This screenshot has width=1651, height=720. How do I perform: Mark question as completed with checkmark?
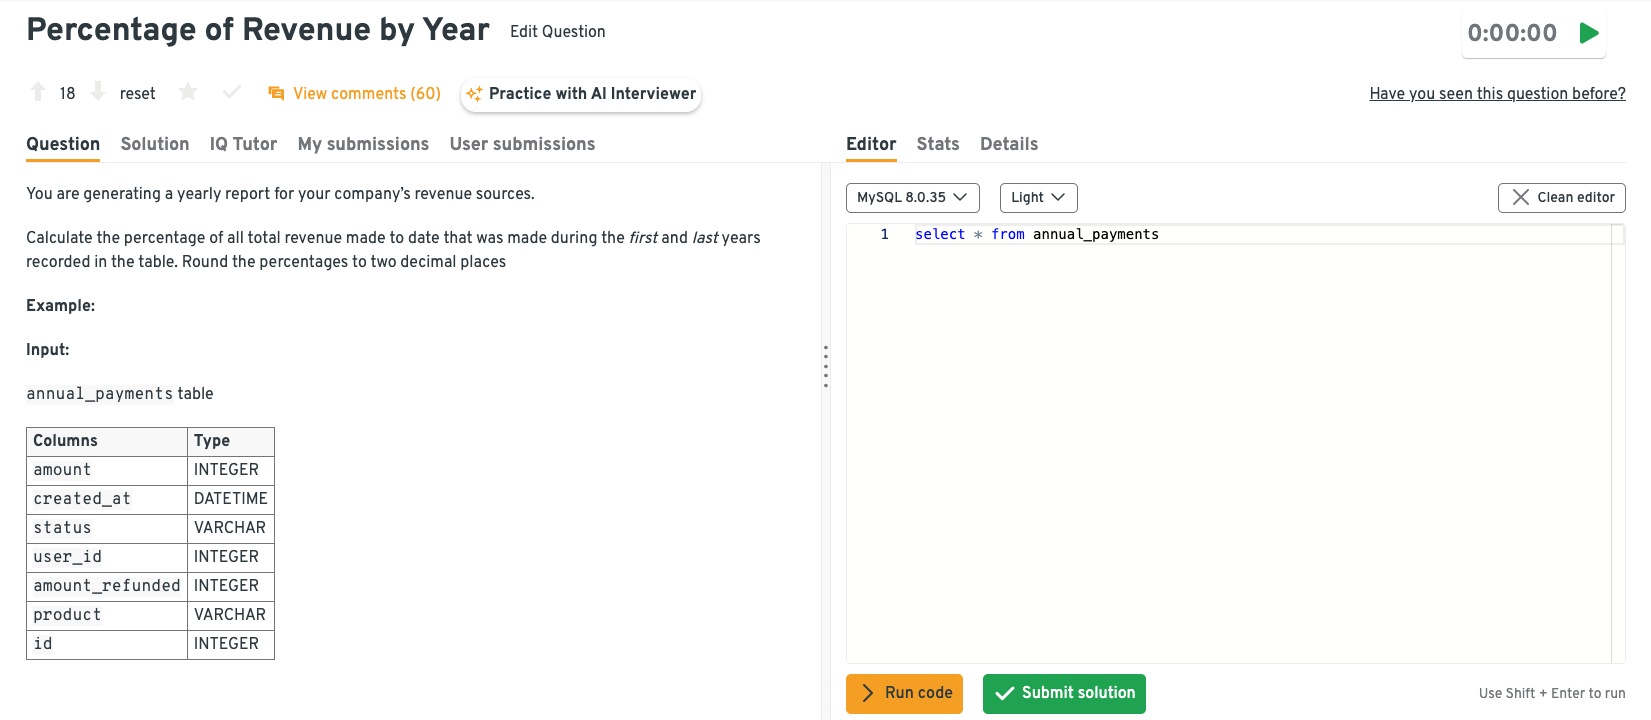coord(232,92)
